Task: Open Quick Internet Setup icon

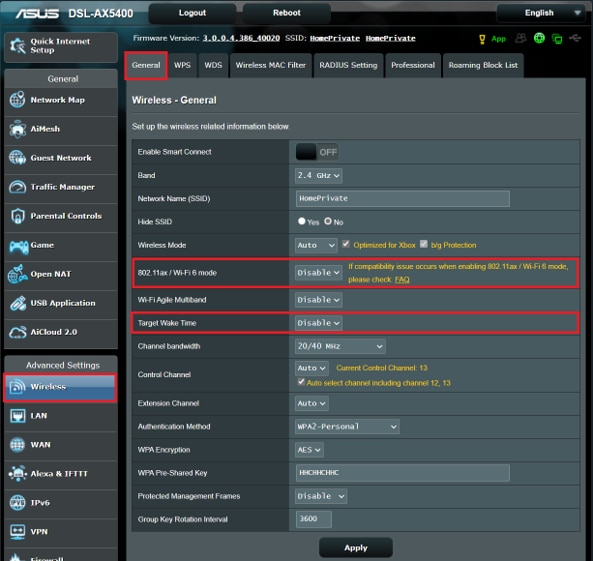Action: [17, 46]
